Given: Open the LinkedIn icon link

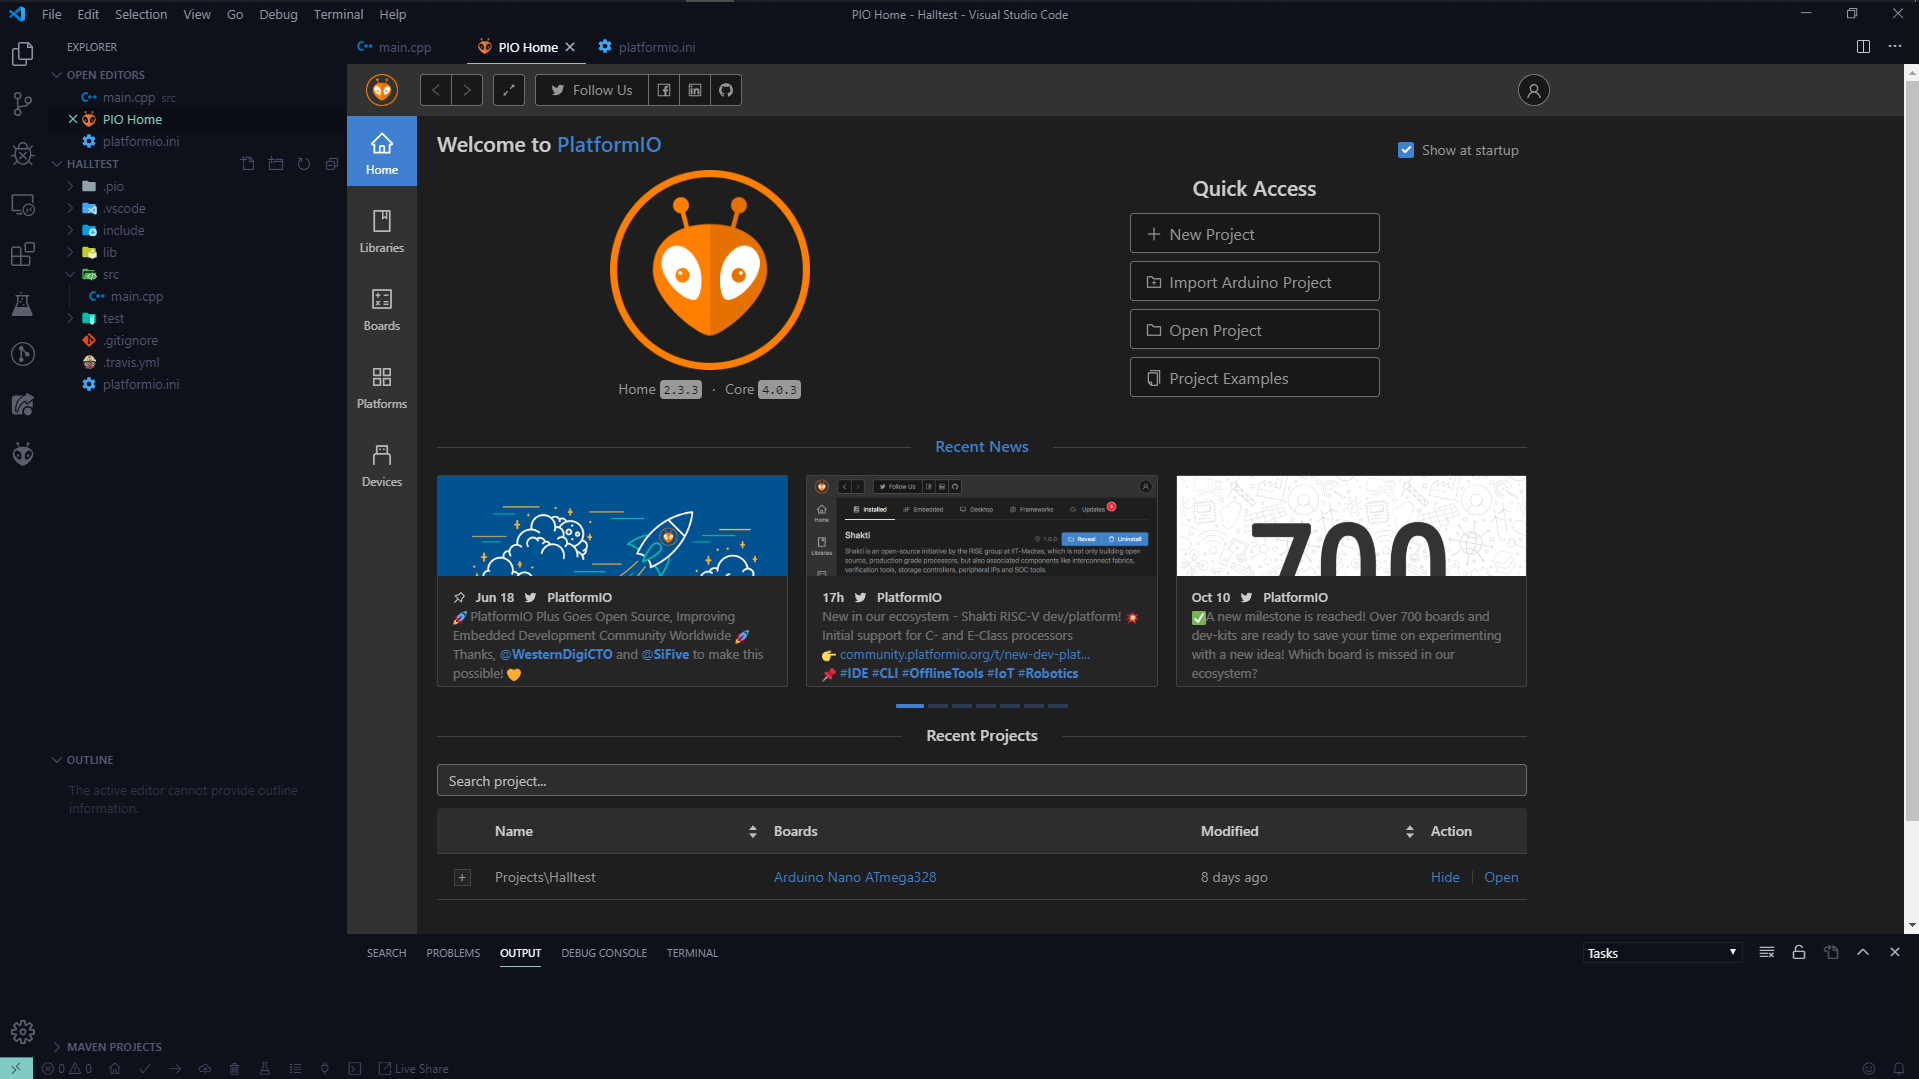Looking at the screenshot, I should click(x=695, y=90).
